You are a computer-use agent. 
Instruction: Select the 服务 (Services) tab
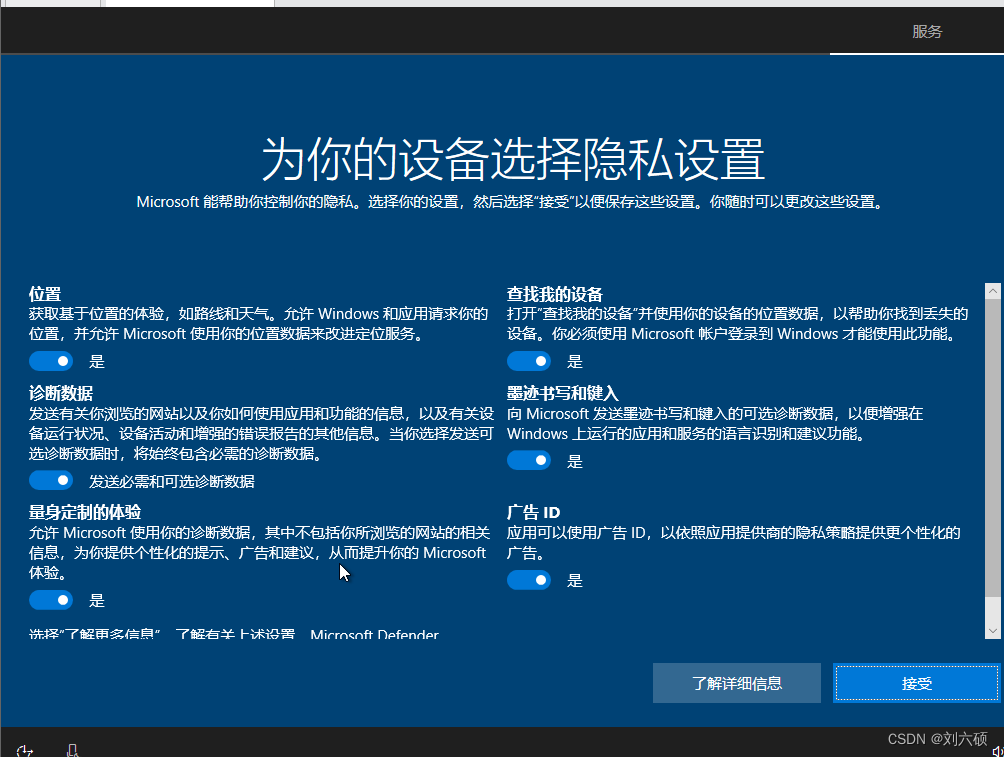point(927,31)
